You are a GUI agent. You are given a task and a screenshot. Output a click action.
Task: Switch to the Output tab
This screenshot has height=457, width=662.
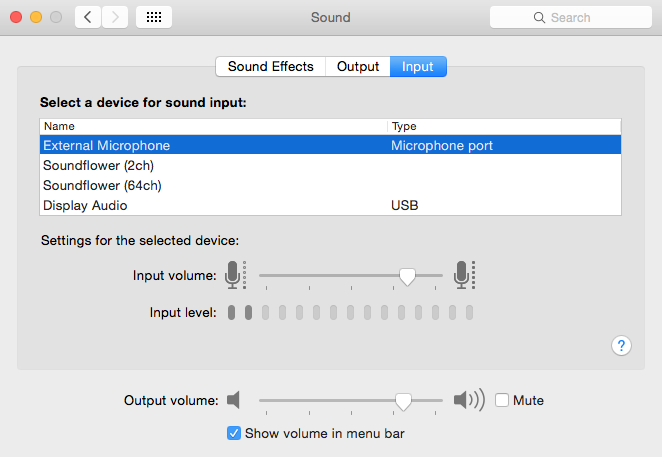pos(357,67)
